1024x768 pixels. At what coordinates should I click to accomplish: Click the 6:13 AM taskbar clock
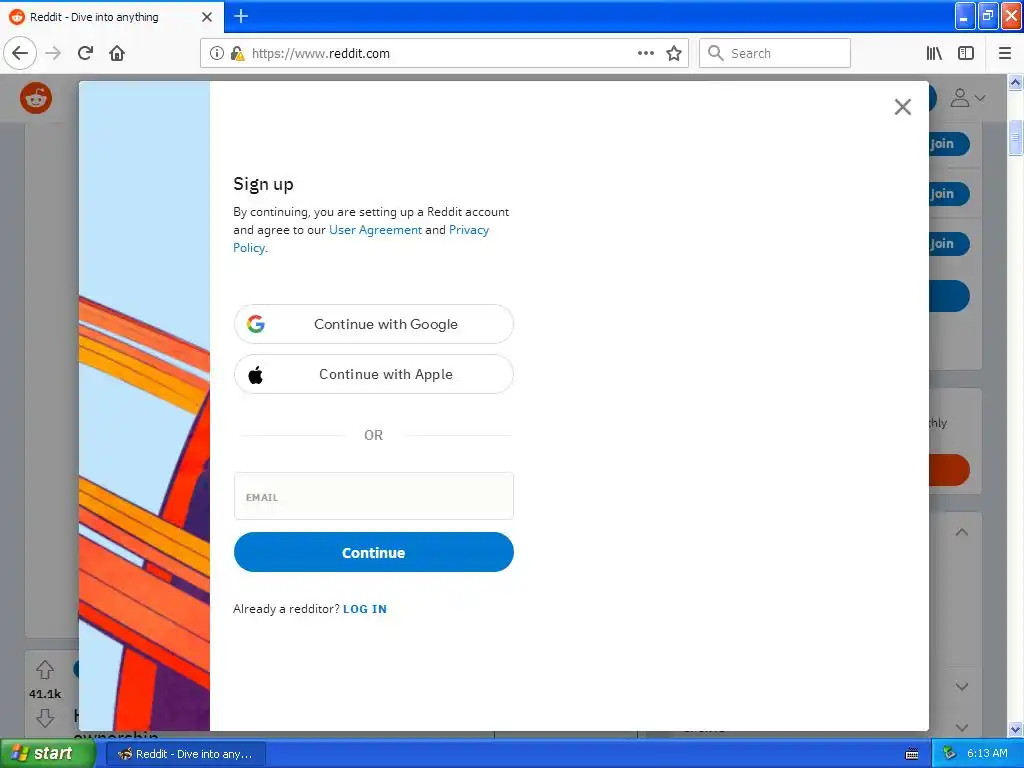point(987,754)
